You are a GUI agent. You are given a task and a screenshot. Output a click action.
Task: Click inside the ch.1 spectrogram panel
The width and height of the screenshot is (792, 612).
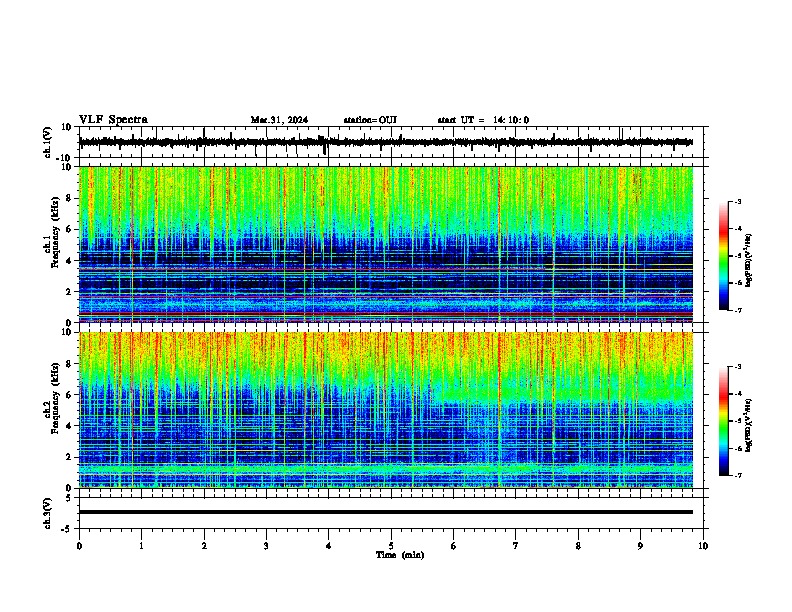click(x=386, y=244)
